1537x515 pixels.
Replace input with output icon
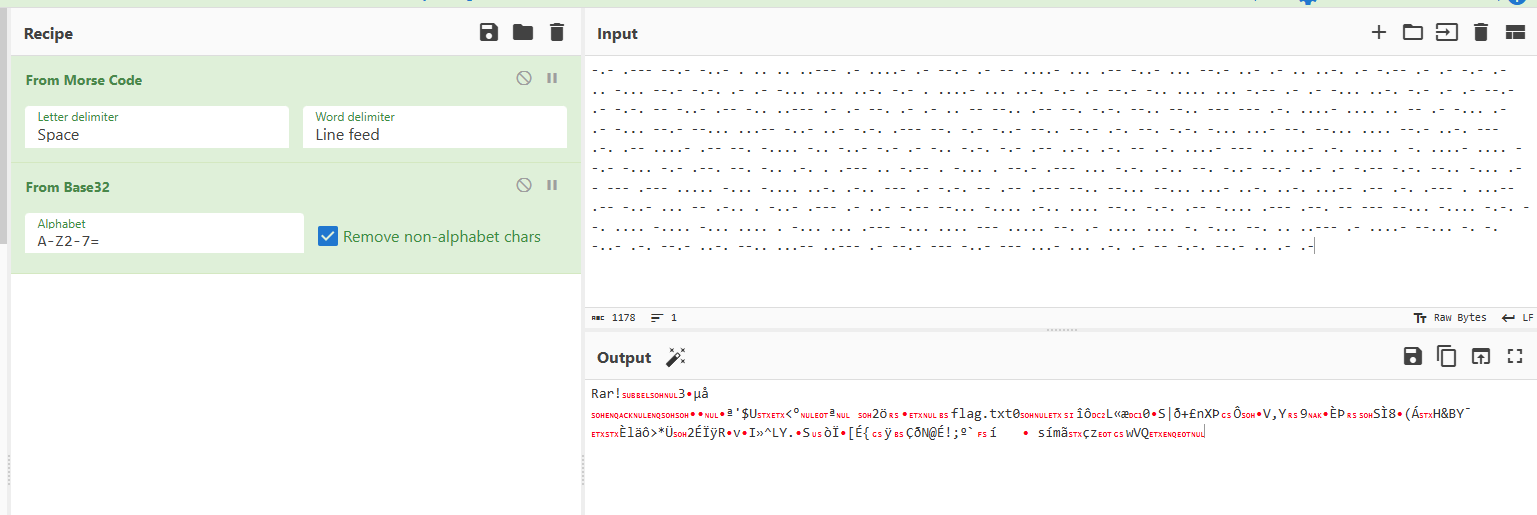[1480, 357]
